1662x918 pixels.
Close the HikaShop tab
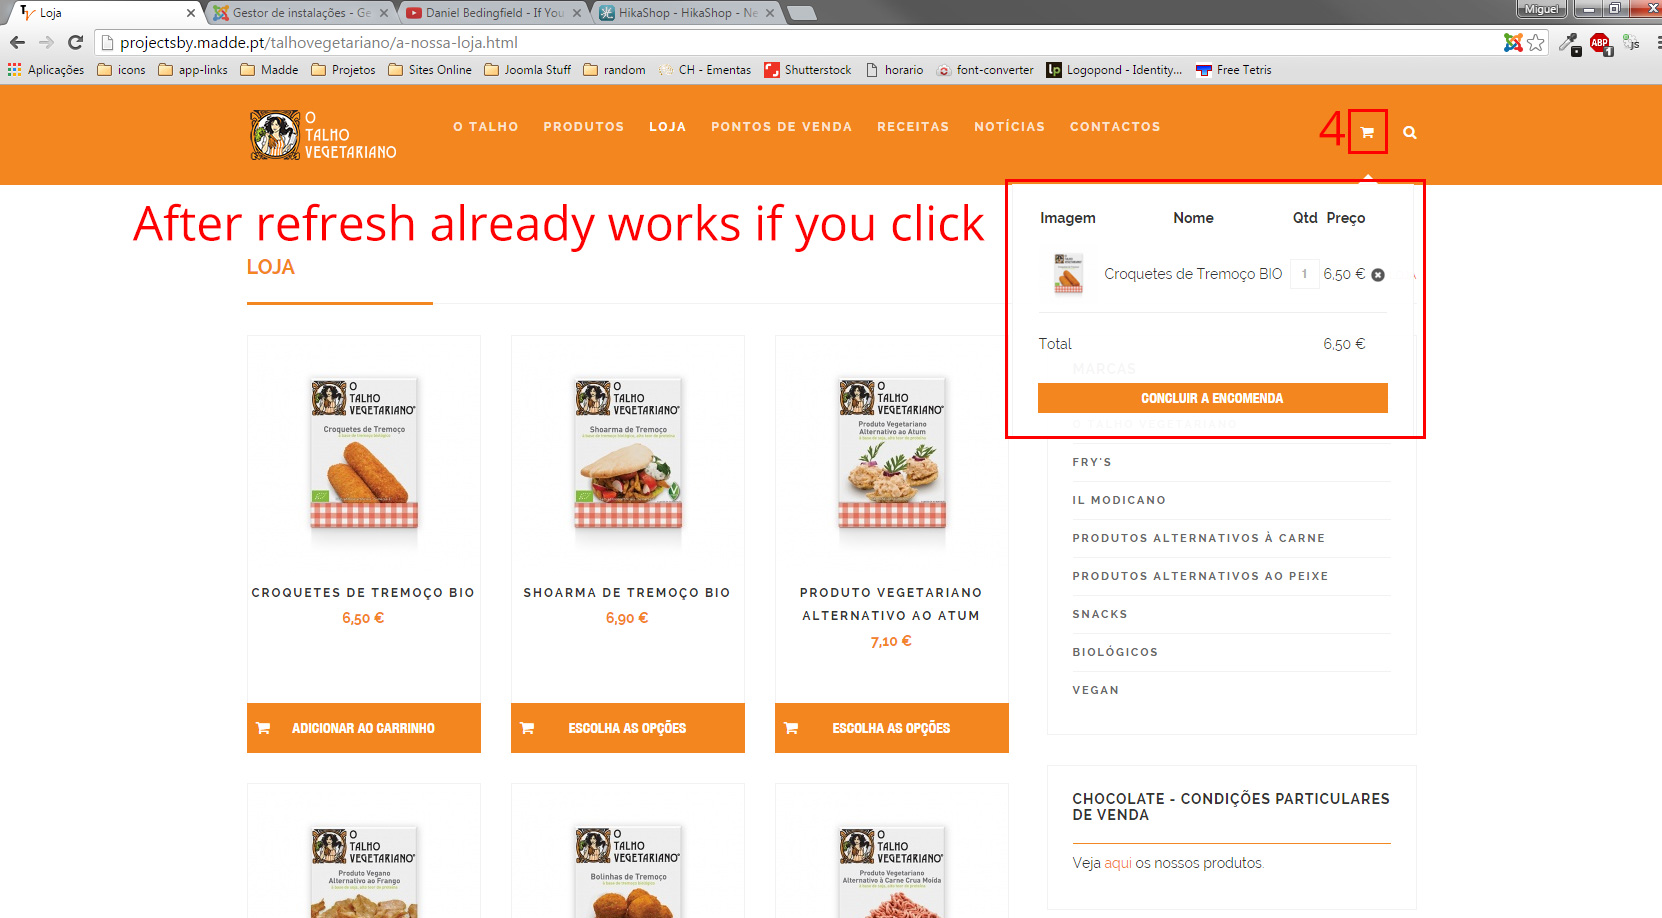point(770,13)
